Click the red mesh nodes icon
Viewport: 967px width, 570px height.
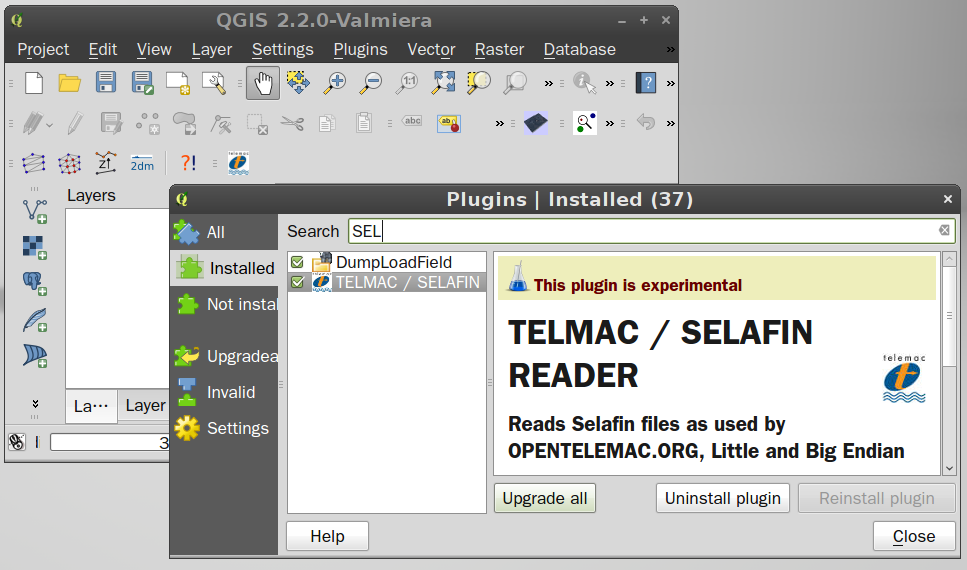70,163
